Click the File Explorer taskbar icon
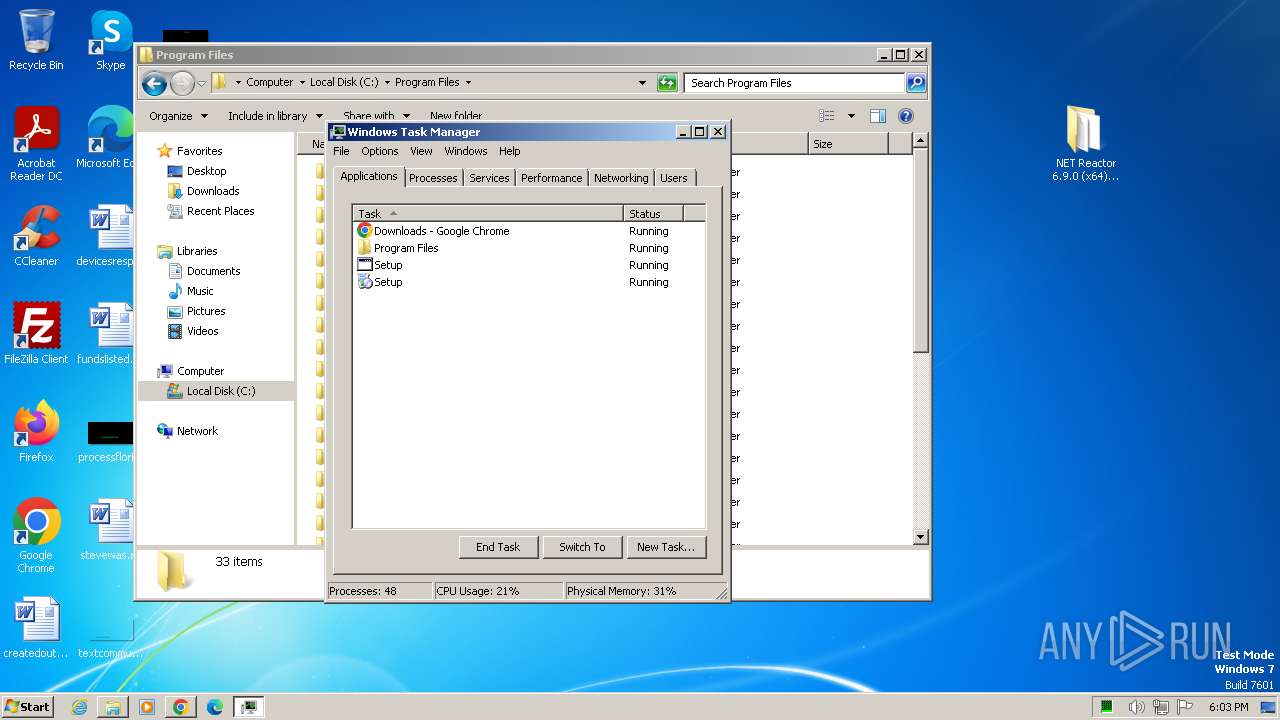Image resolution: width=1280 pixels, height=720 pixels. [x=113, y=707]
